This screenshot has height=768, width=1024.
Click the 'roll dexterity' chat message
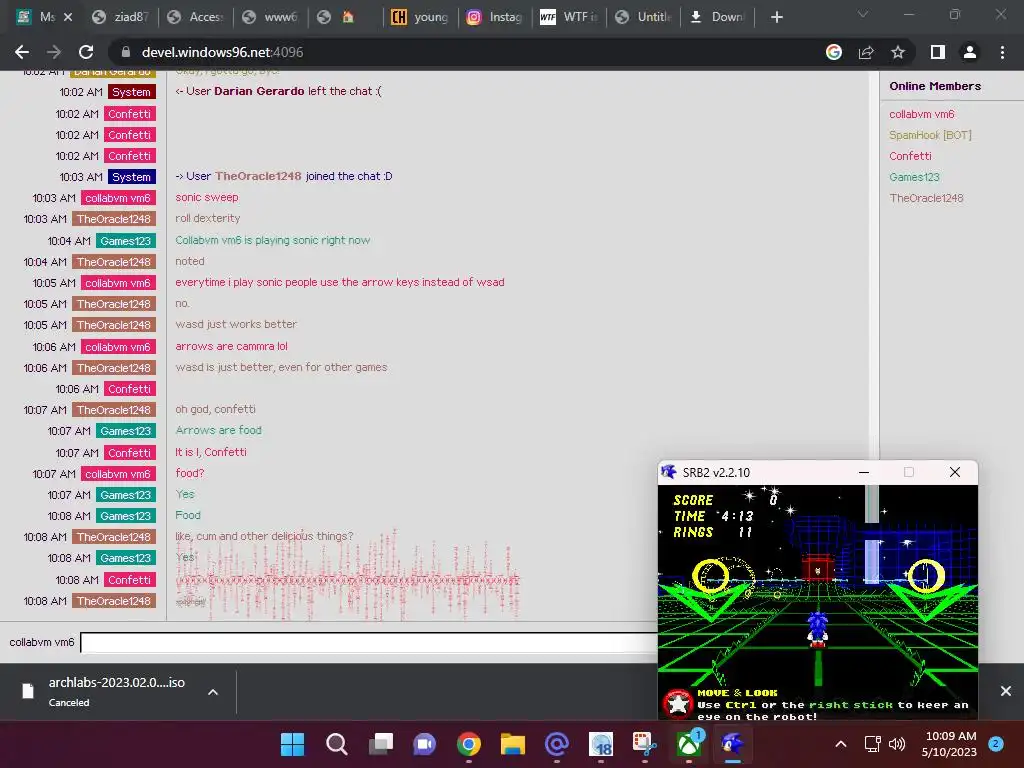click(207, 218)
